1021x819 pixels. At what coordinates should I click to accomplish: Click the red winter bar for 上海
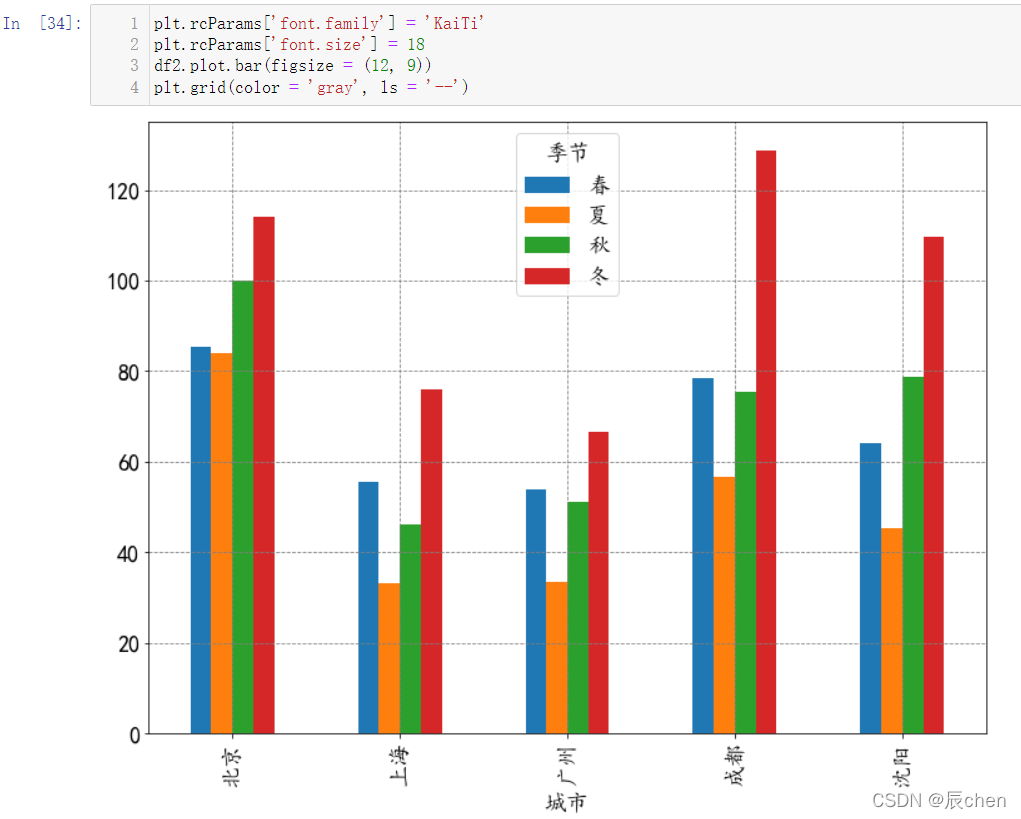coord(432,561)
